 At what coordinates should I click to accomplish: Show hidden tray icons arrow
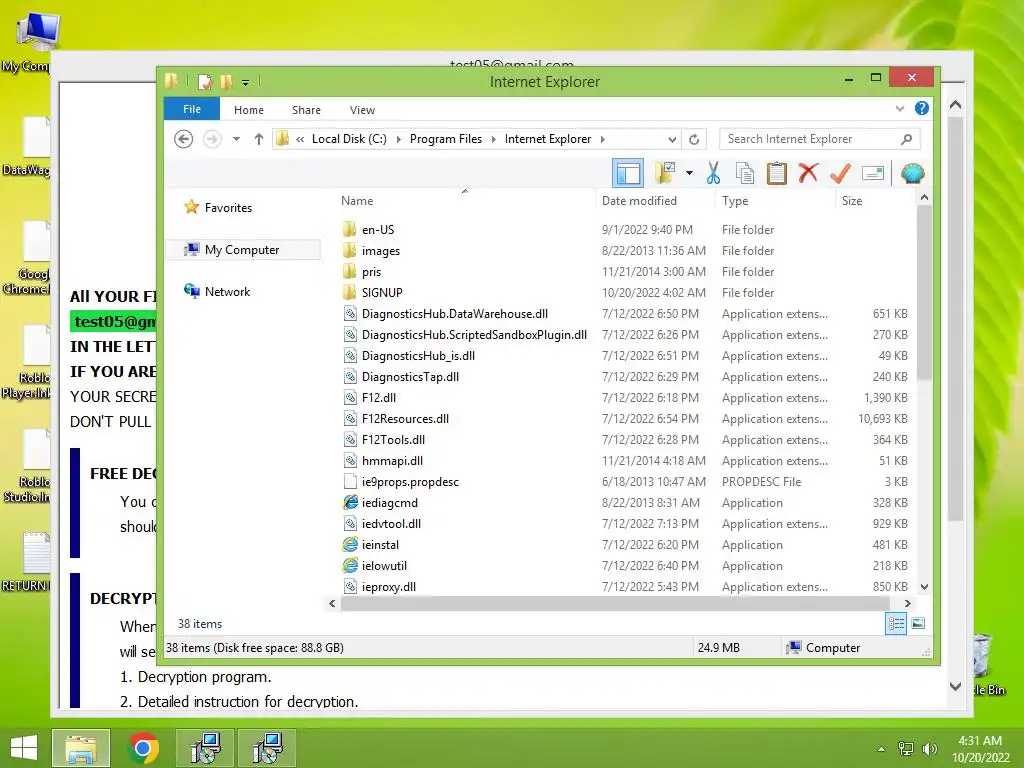882,749
